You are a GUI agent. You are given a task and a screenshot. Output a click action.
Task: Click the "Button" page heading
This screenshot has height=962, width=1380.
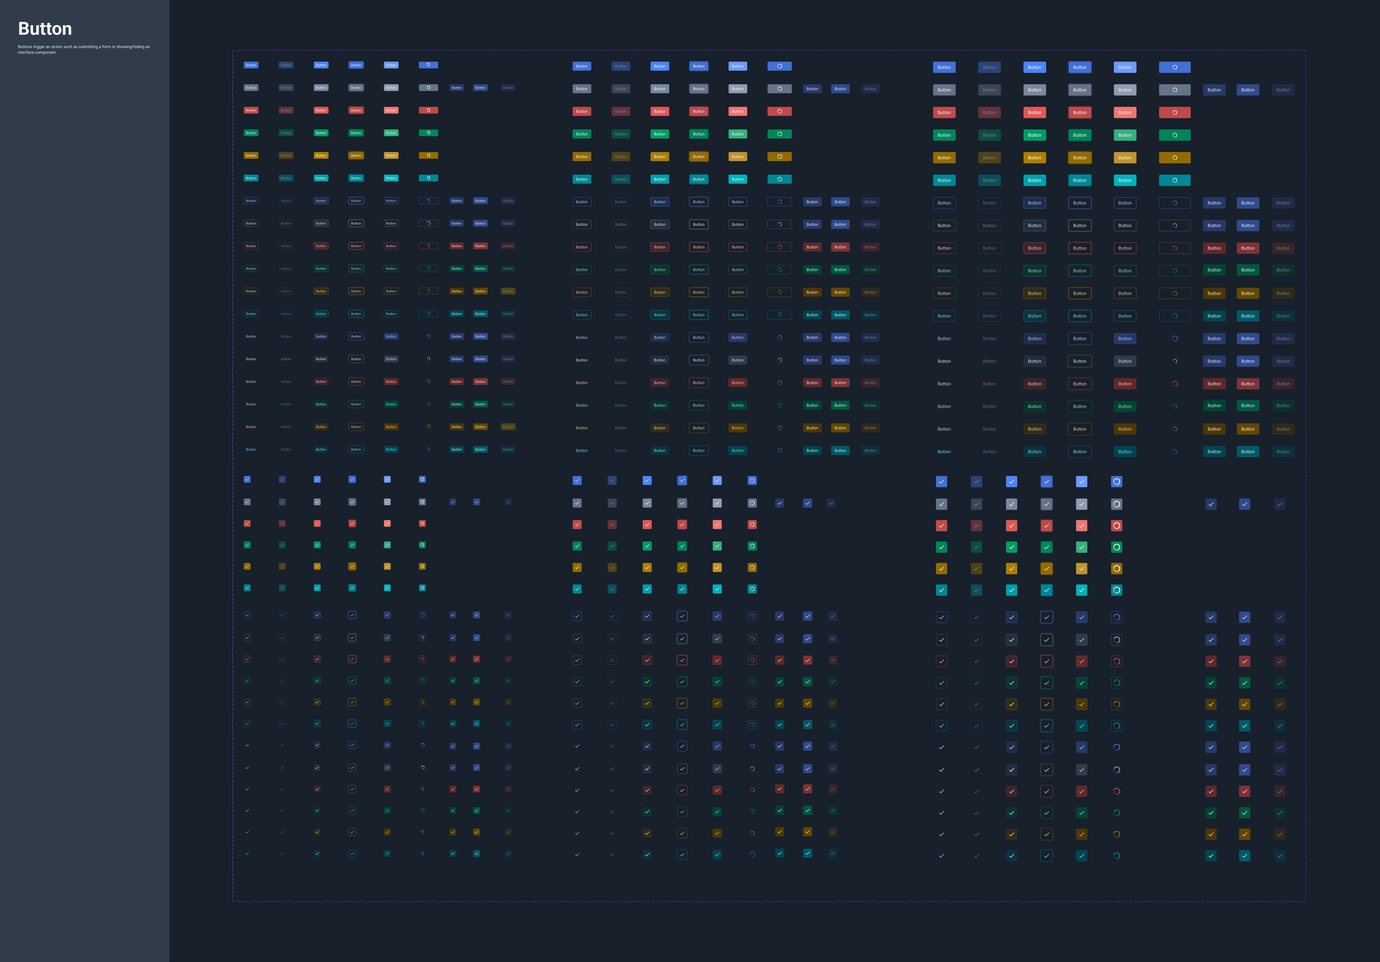[x=45, y=29]
